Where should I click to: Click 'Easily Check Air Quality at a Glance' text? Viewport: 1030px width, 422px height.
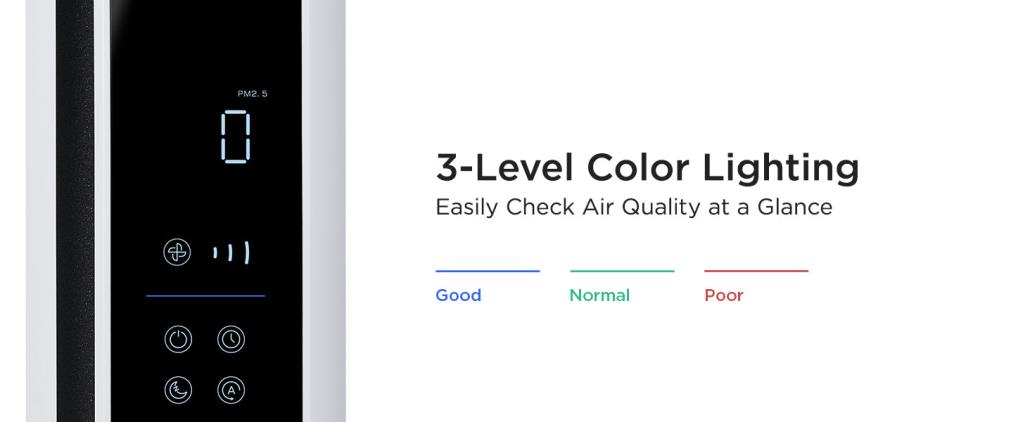(633, 208)
